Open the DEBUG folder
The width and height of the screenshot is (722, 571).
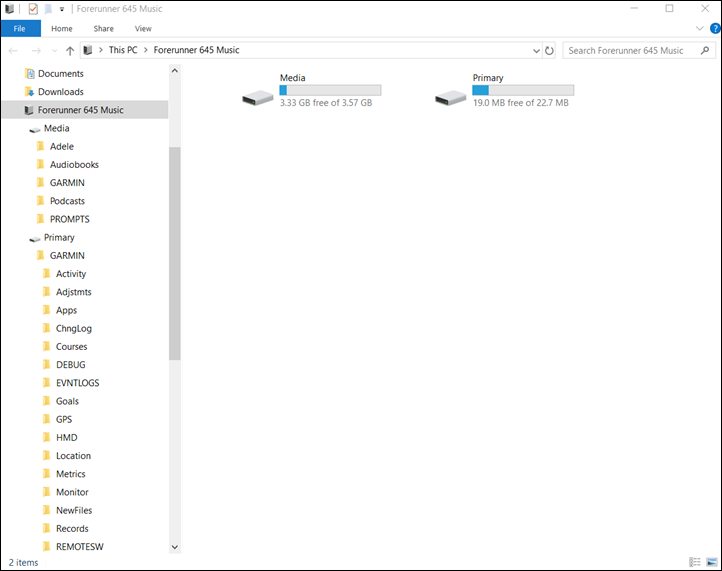[70, 365]
